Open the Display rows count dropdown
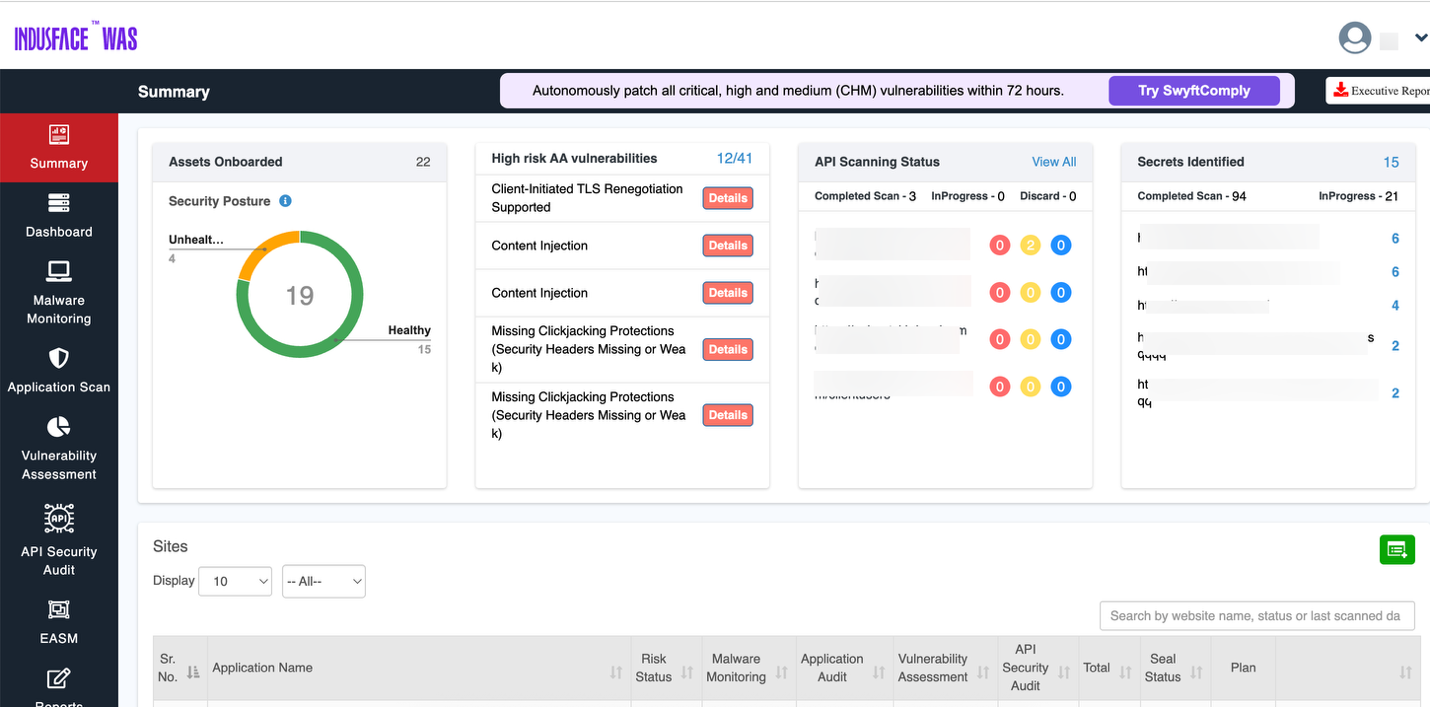This screenshot has height=707, width=1430. click(235, 581)
